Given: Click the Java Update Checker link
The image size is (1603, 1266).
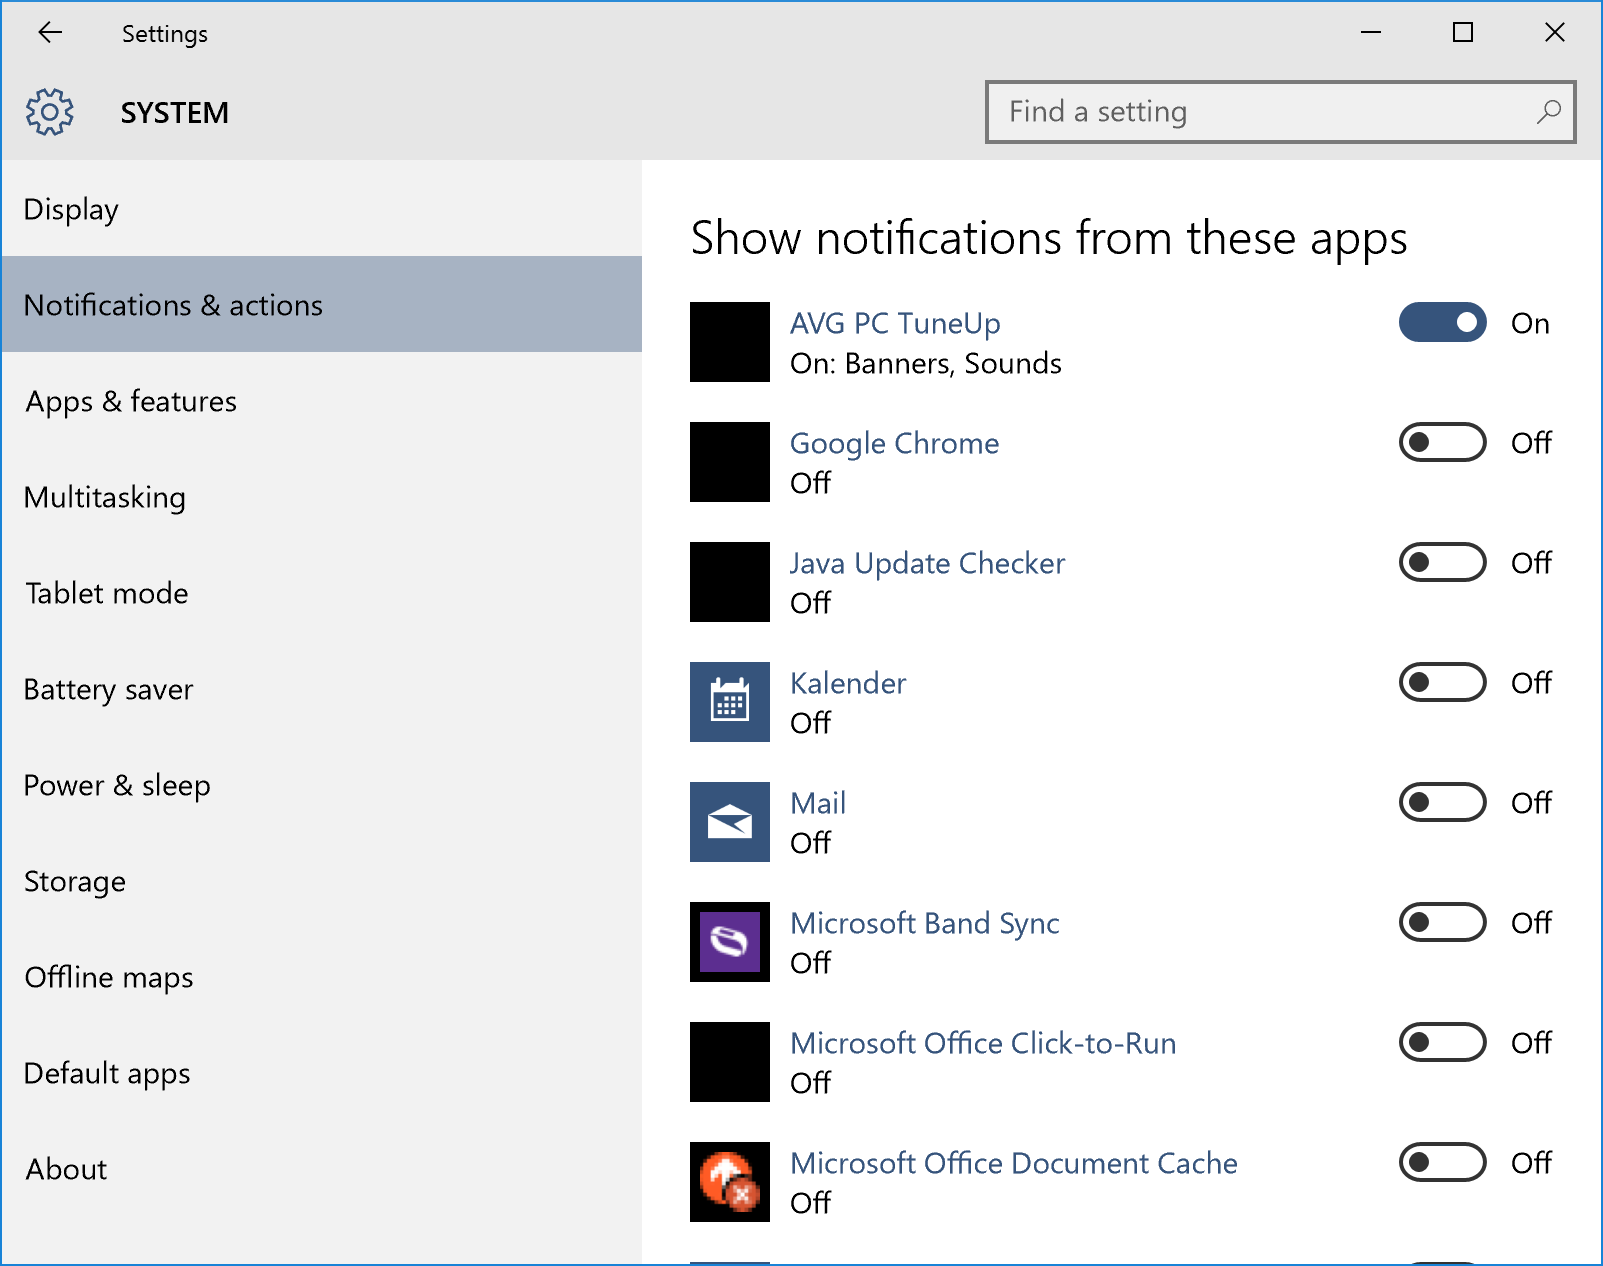Looking at the screenshot, I should tap(927, 563).
